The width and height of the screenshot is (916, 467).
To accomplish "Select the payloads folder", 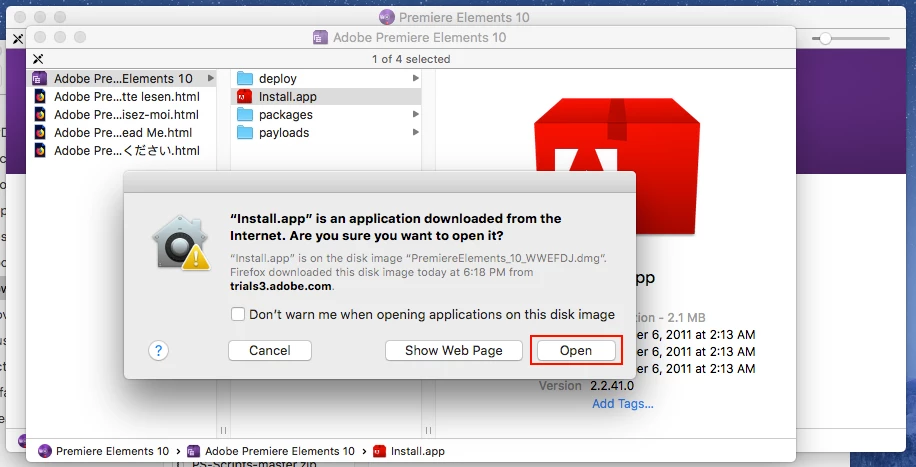I will click(326, 133).
